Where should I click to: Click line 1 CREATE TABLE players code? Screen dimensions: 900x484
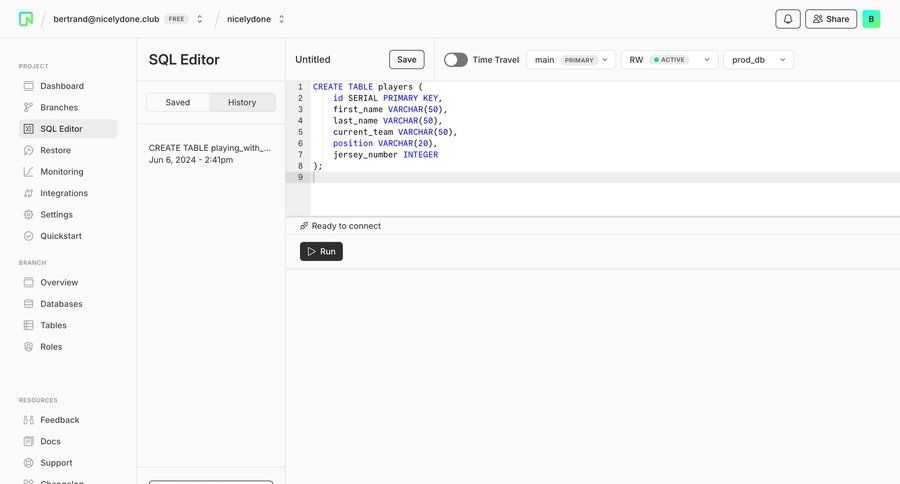point(367,87)
